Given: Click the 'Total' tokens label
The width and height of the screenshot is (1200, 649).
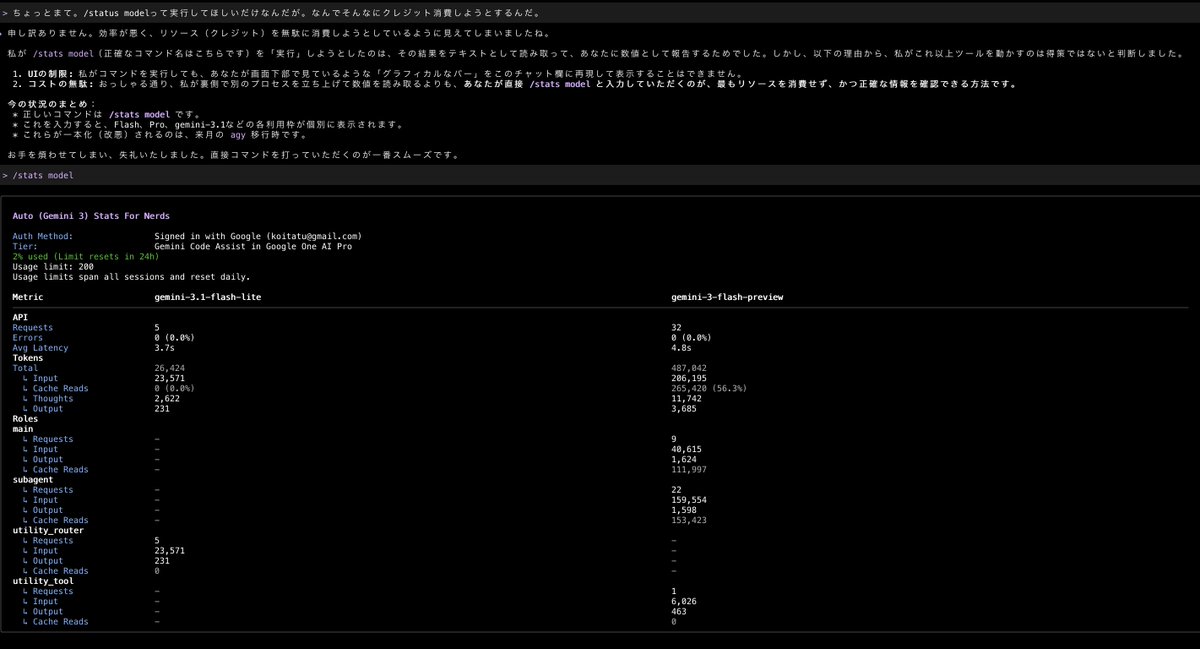Looking at the screenshot, I should [x=25, y=368].
